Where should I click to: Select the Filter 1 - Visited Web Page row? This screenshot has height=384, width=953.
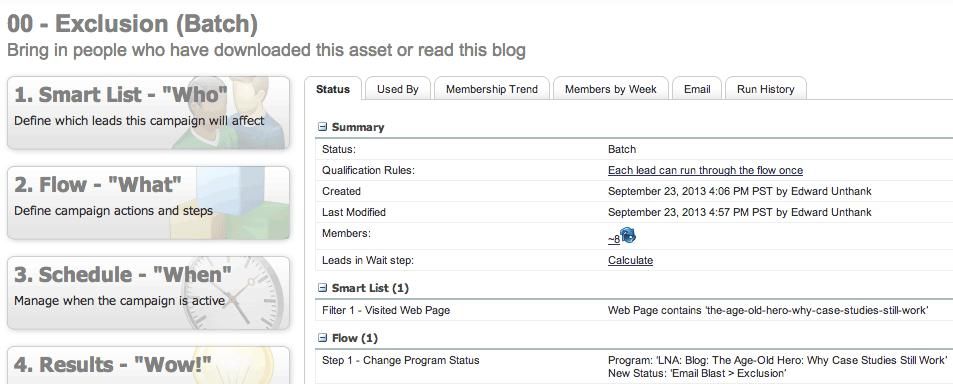click(634, 310)
